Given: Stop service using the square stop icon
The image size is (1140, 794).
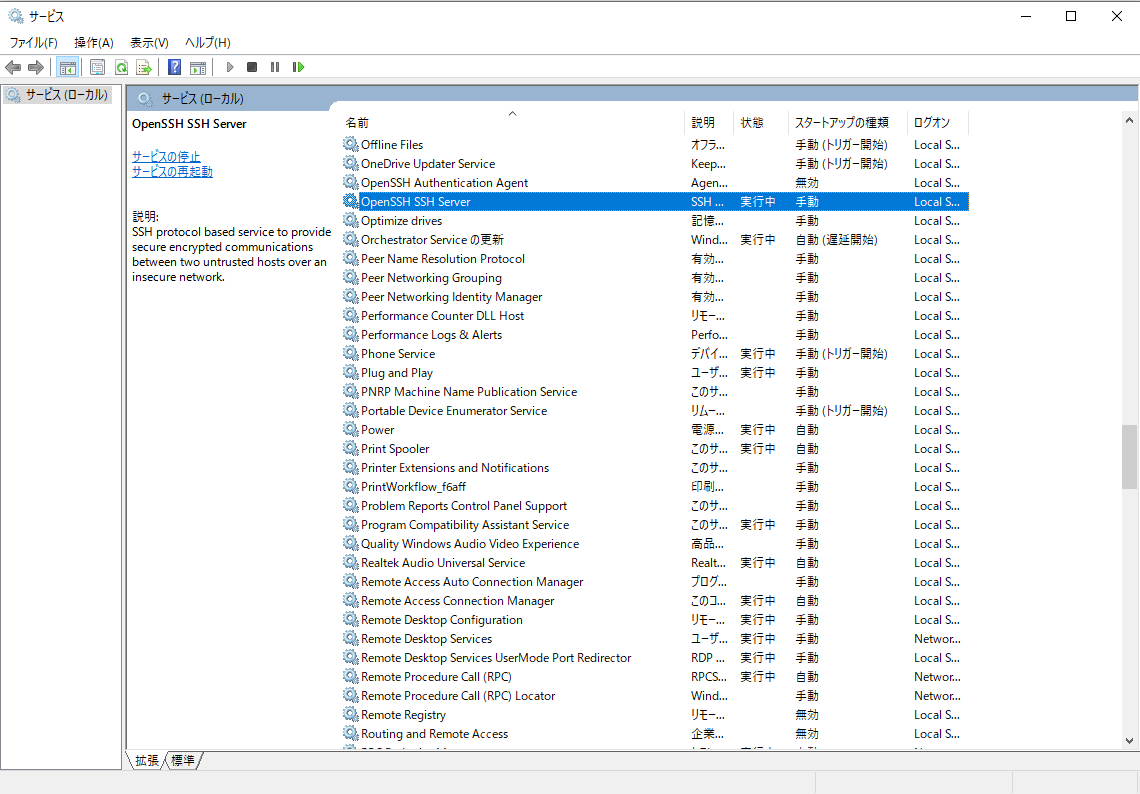Looking at the screenshot, I should [x=252, y=67].
